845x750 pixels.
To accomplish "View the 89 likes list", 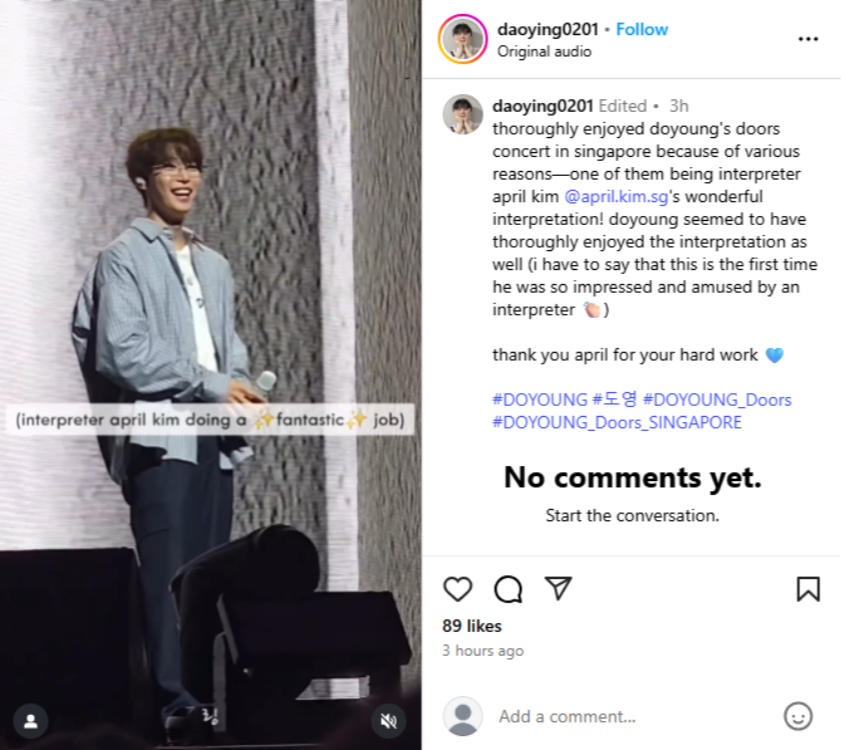I will (x=472, y=626).
